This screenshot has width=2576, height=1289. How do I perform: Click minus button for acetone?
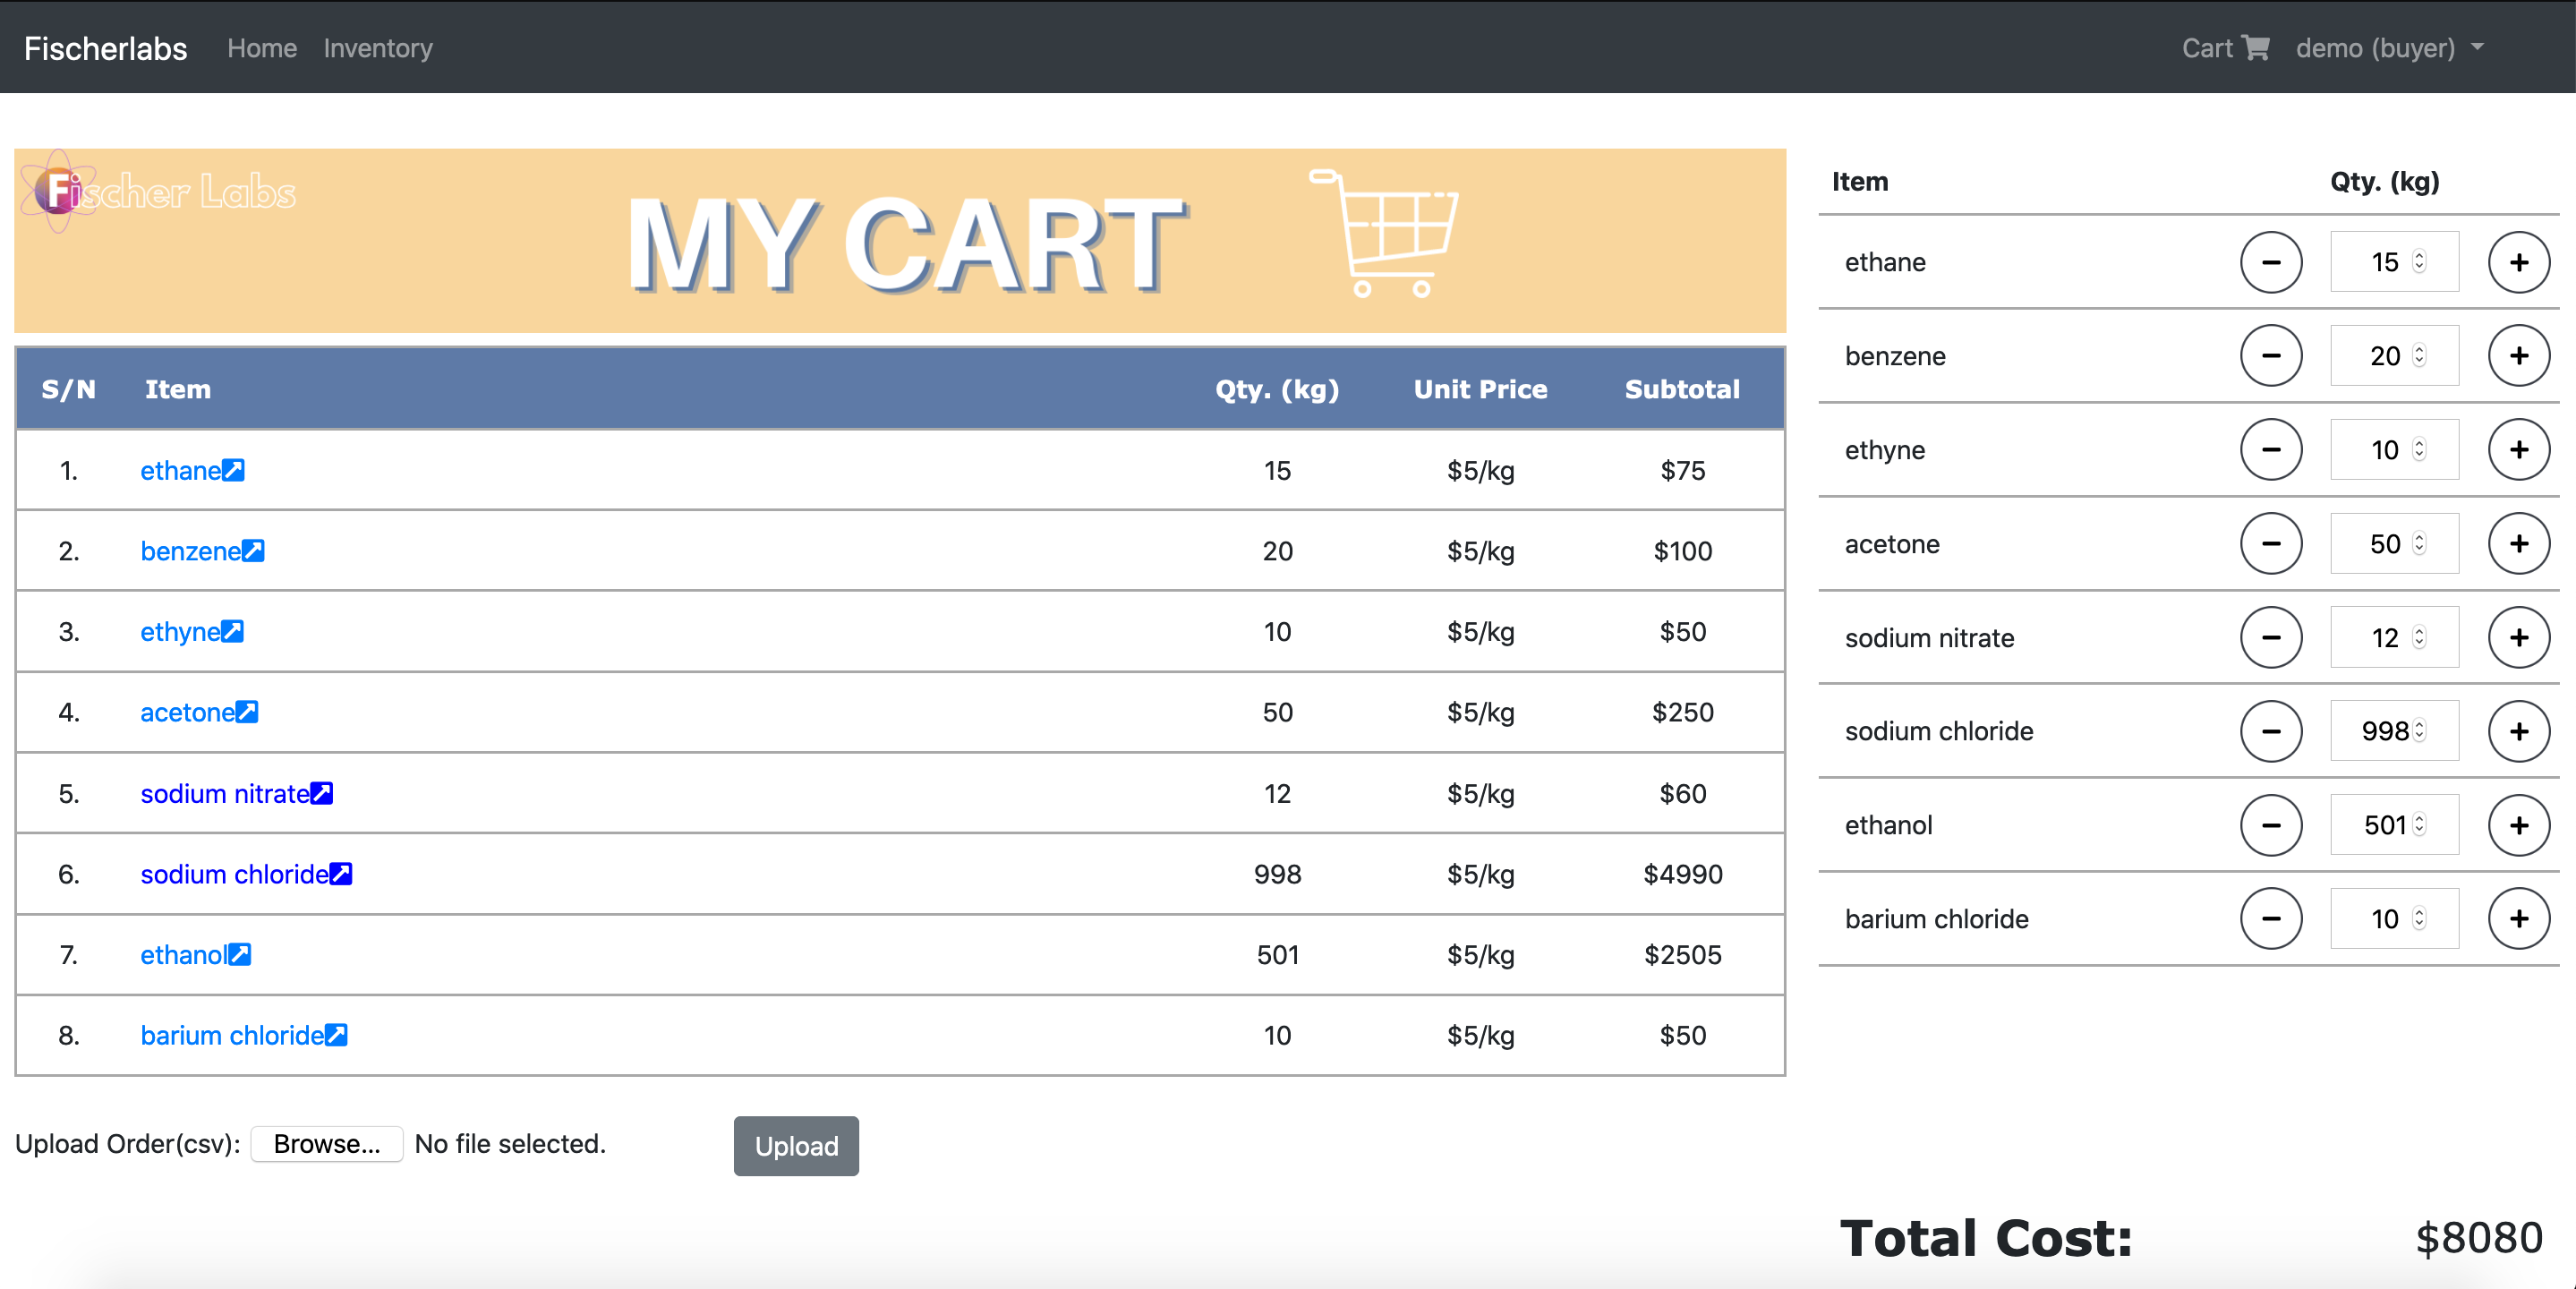click(x=2270, y=544)
